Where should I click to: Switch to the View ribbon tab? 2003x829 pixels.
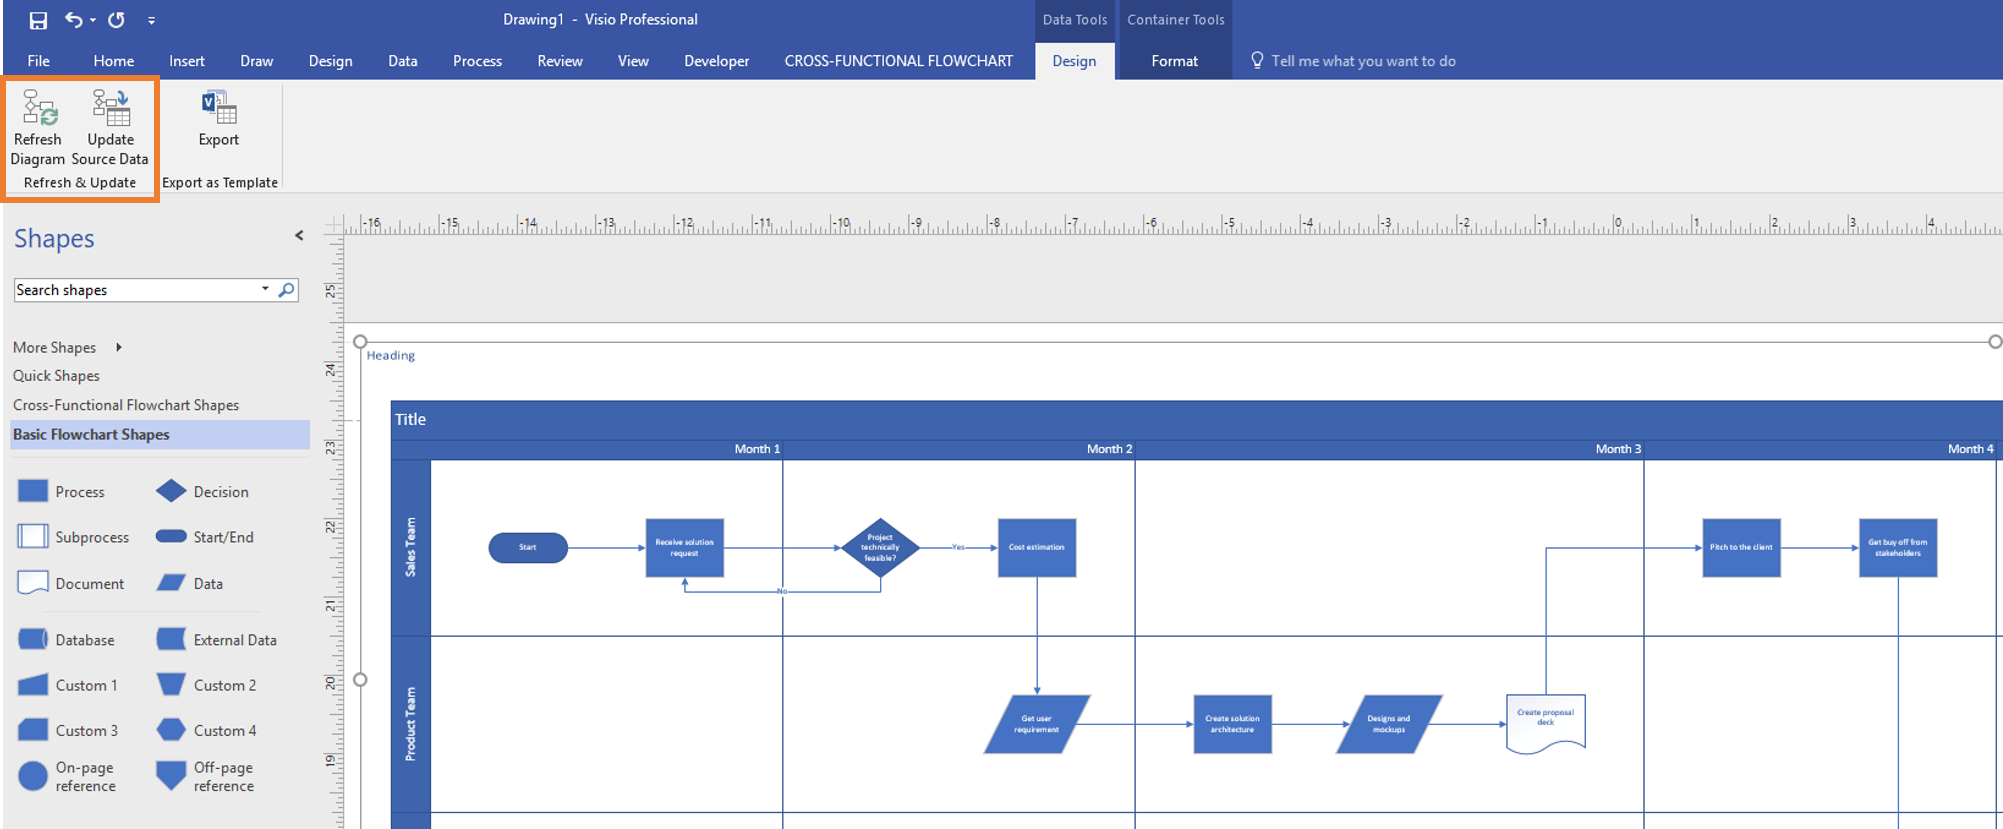[634, 61]
